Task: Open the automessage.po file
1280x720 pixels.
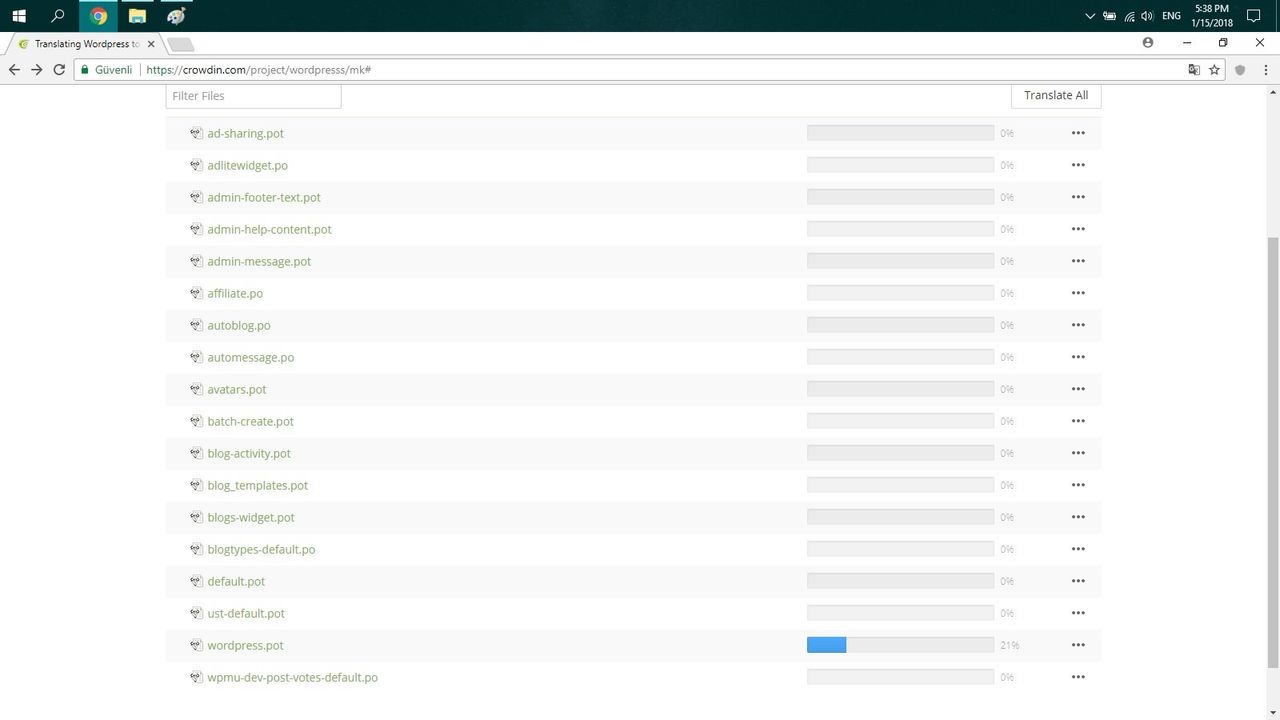Action: click(x=250, y=357)
